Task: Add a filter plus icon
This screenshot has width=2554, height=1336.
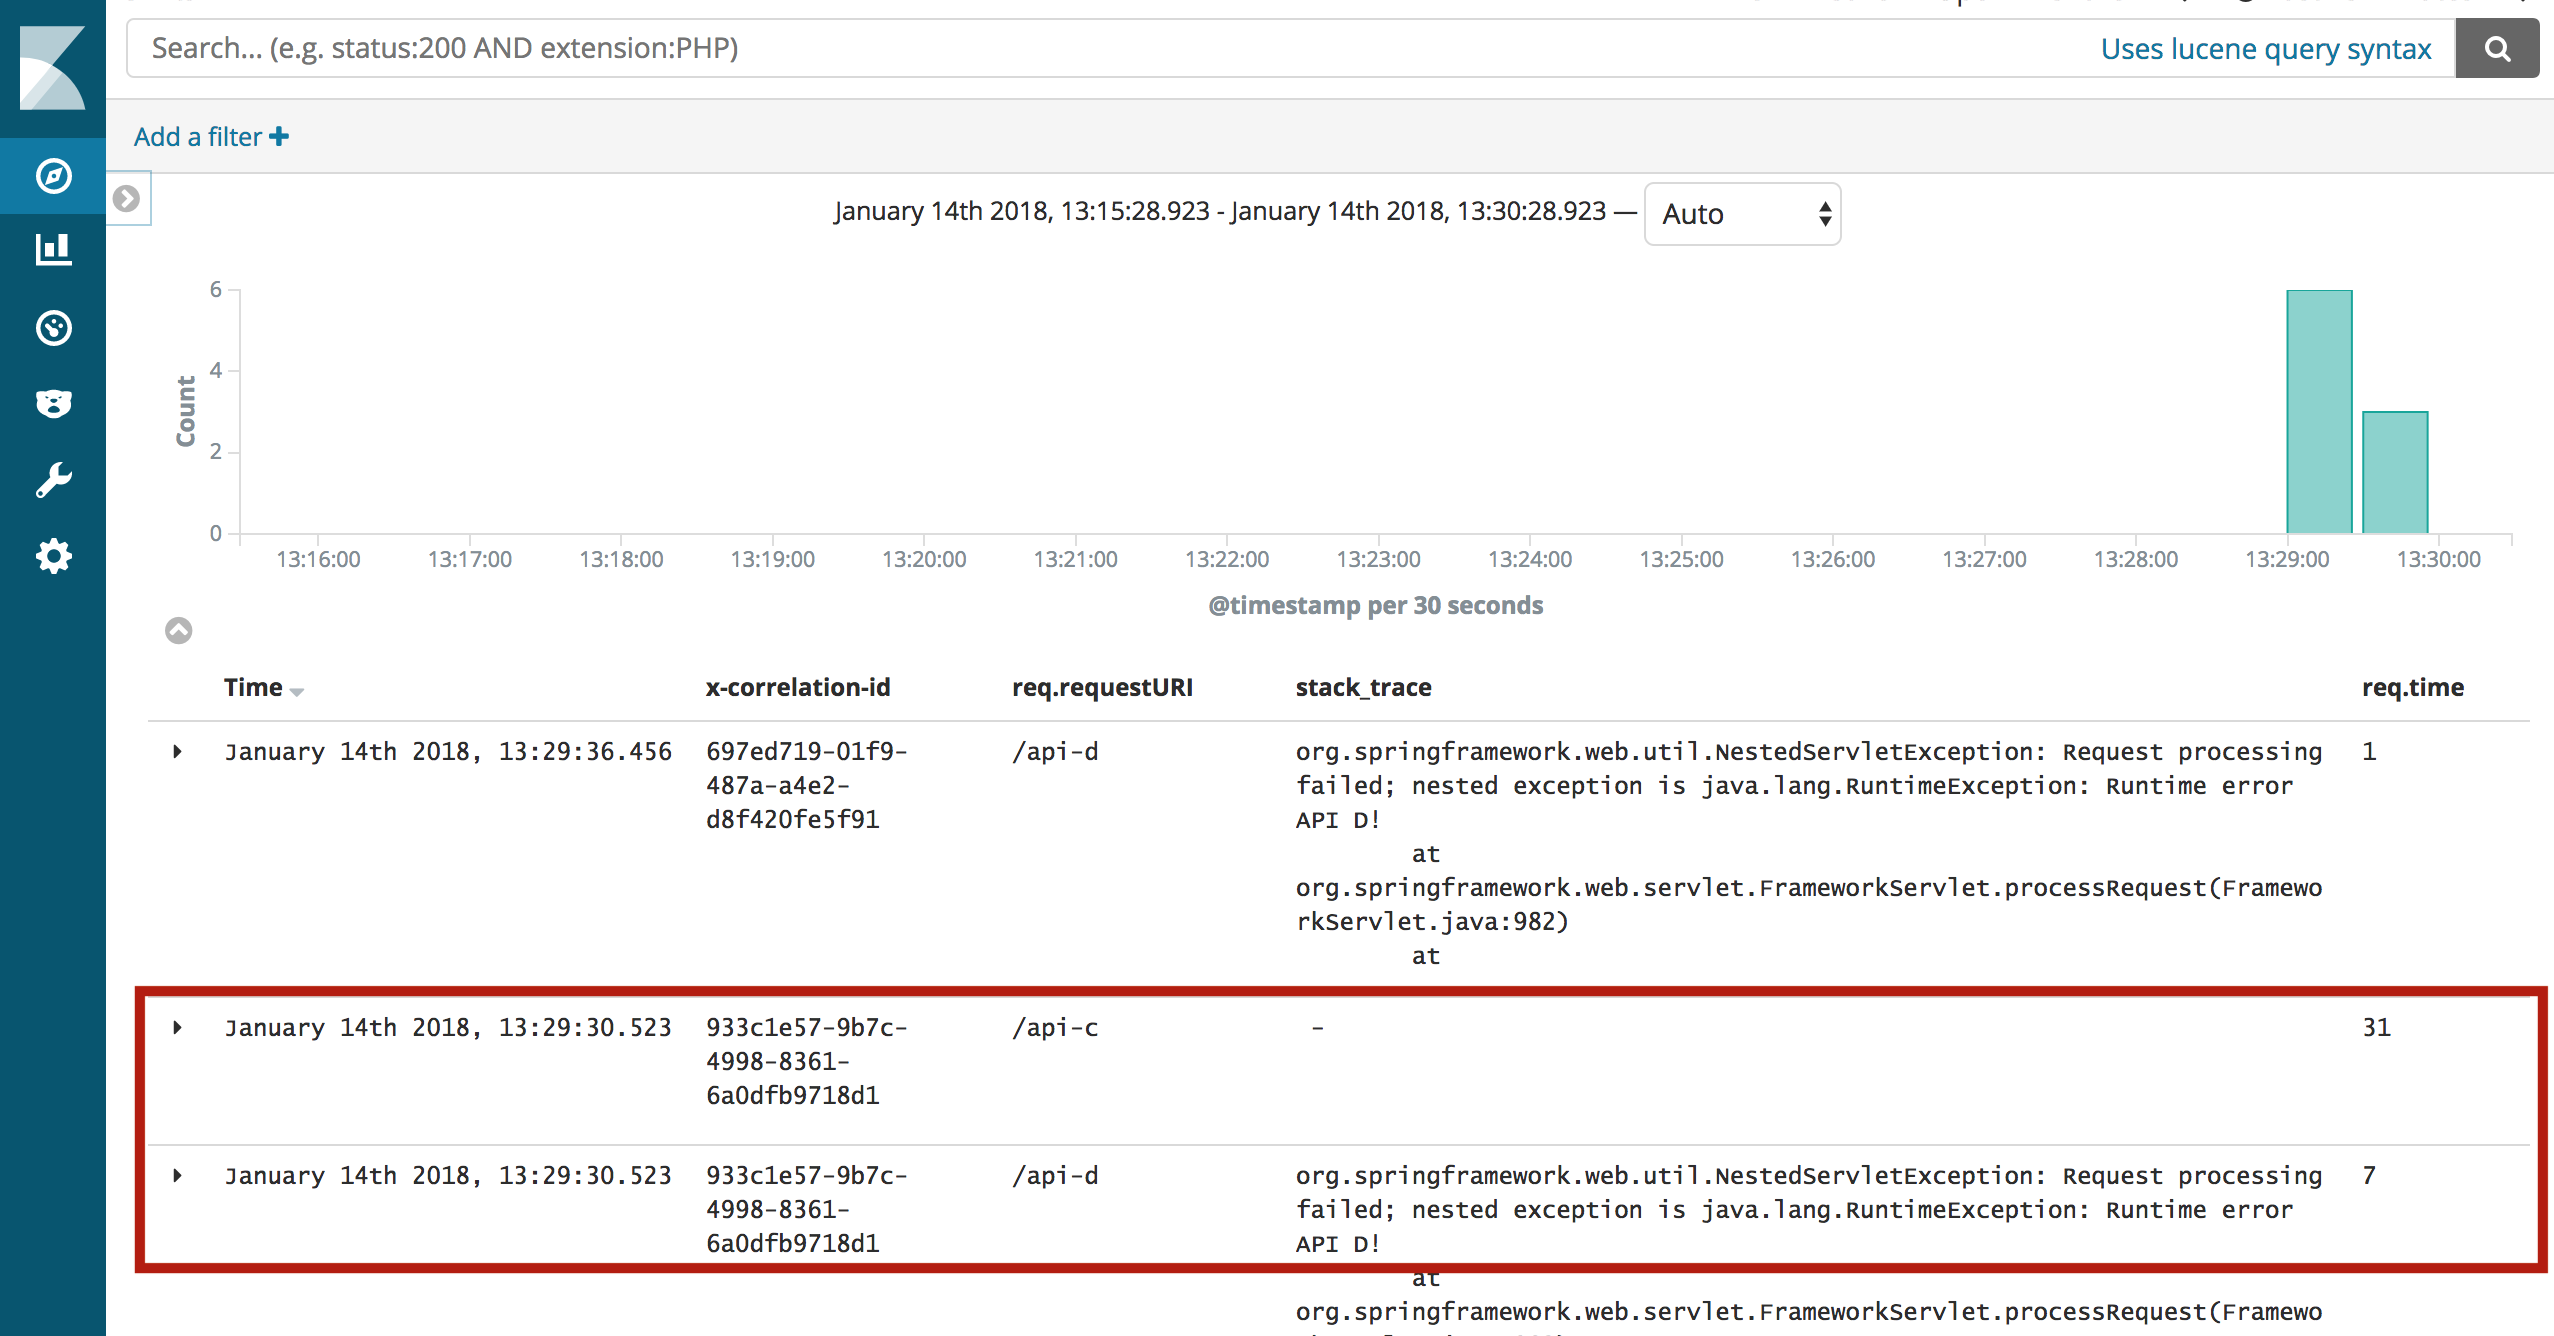Action: (x=279, y=137)
